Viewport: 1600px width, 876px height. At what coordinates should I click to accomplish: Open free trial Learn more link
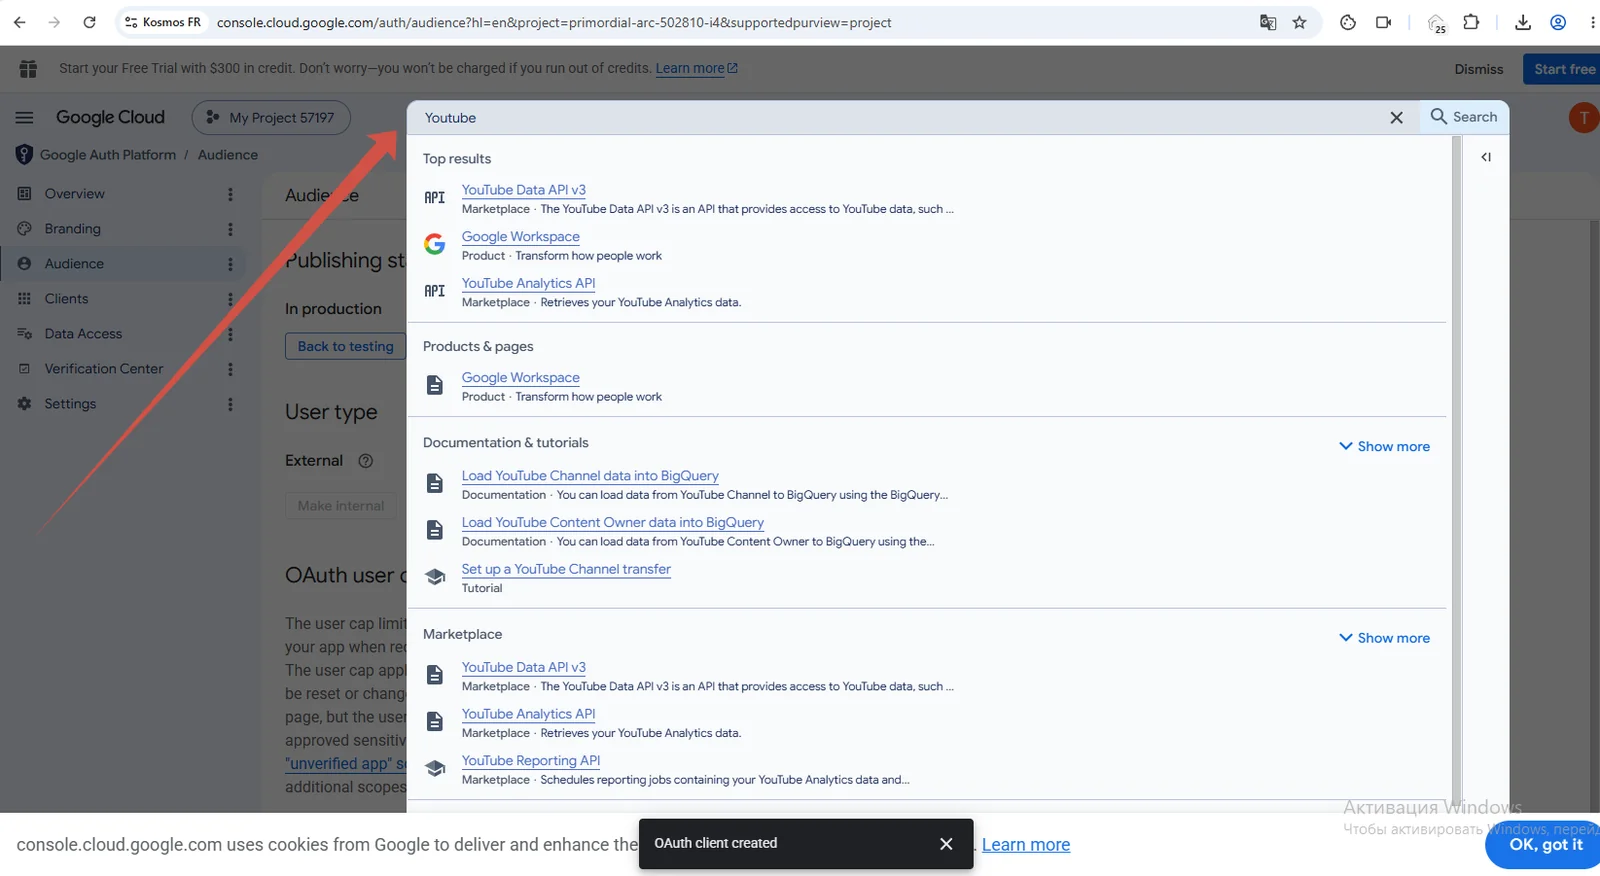tap(696, 68)
